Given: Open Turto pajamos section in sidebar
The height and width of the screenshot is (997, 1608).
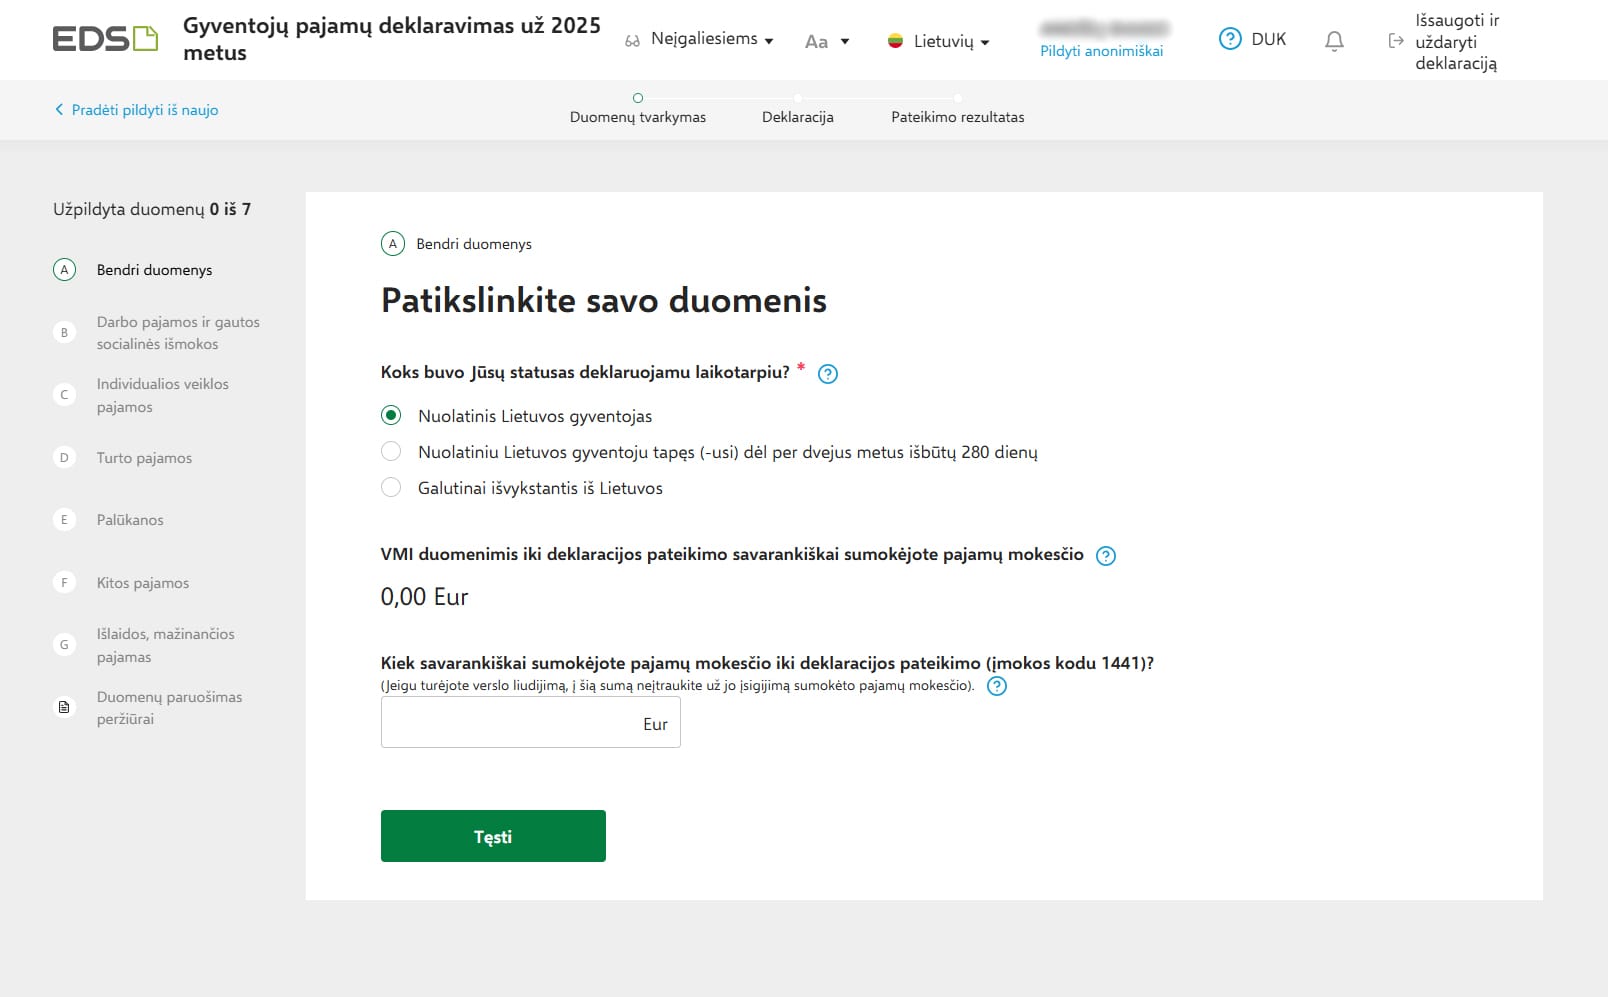Looking at the screenshot, I should click(x=144, y=458).
